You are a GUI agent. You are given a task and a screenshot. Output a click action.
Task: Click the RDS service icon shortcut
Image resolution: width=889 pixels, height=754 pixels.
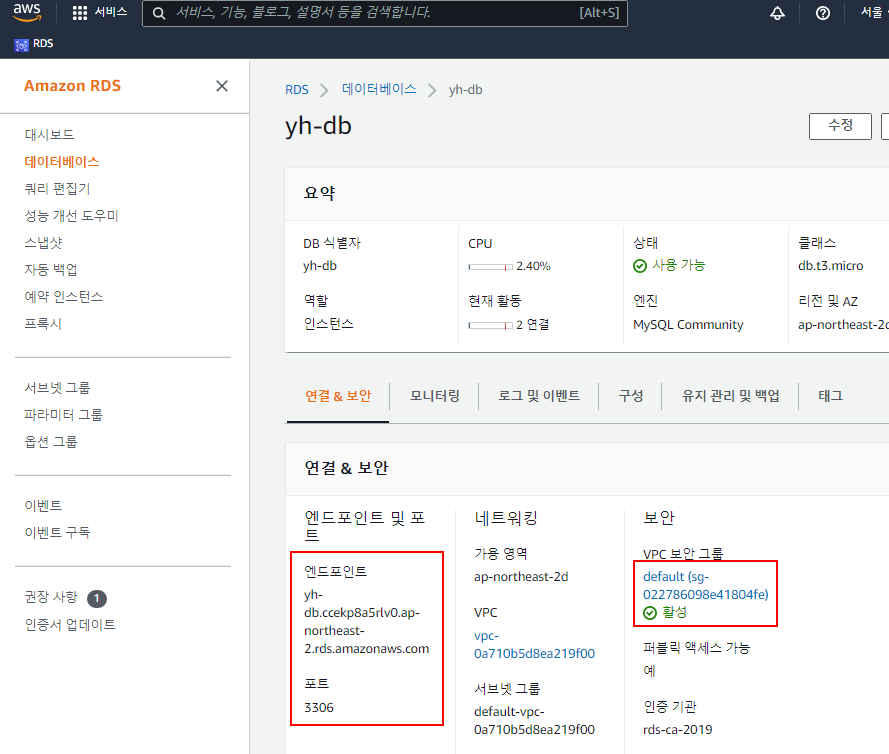pyautogui.click(x=22, y=44)
